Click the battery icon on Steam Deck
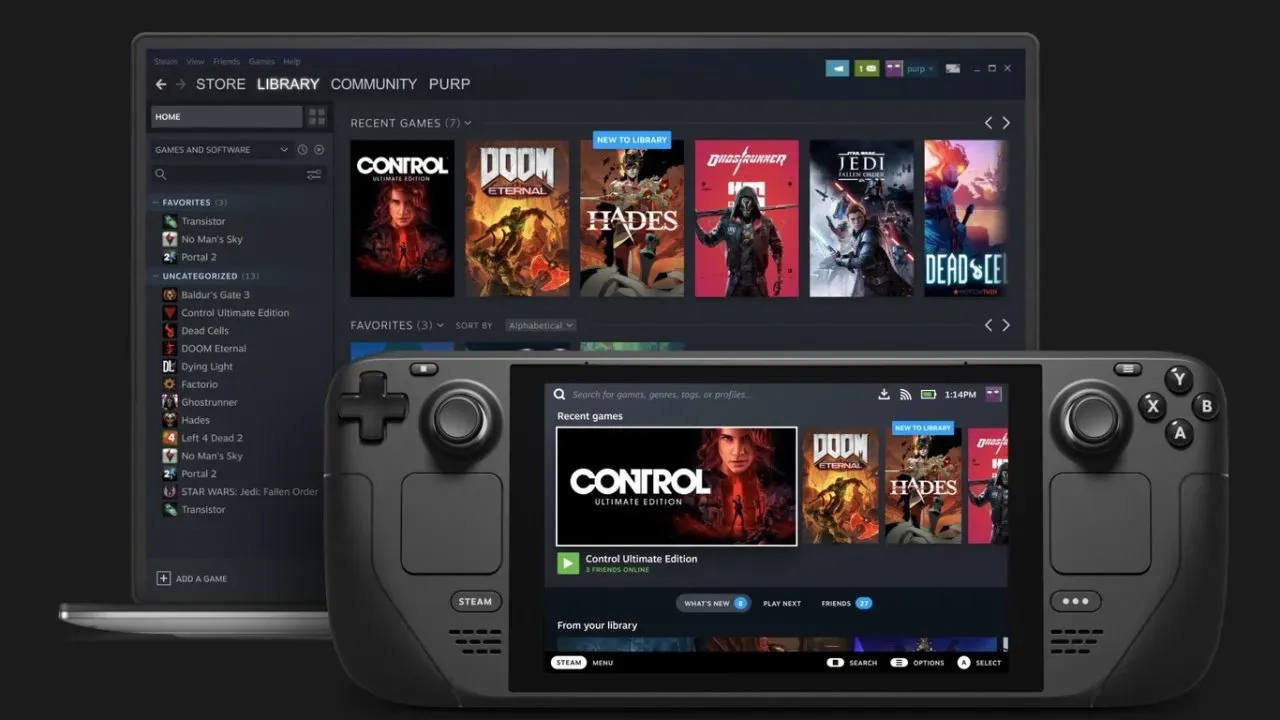 click(x=928, y=394)
